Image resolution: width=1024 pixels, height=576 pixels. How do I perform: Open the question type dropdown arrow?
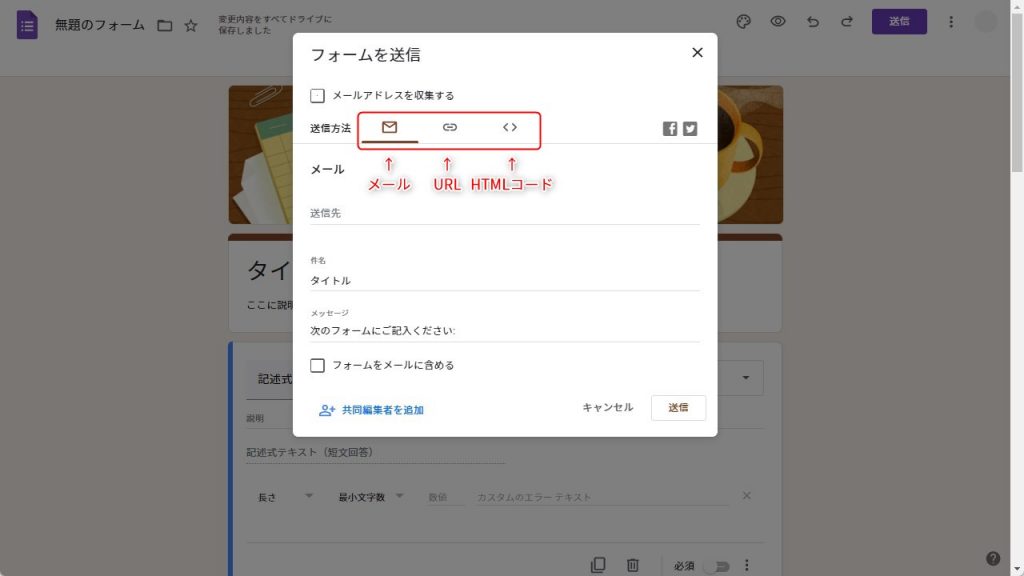[x=746, y=377]
